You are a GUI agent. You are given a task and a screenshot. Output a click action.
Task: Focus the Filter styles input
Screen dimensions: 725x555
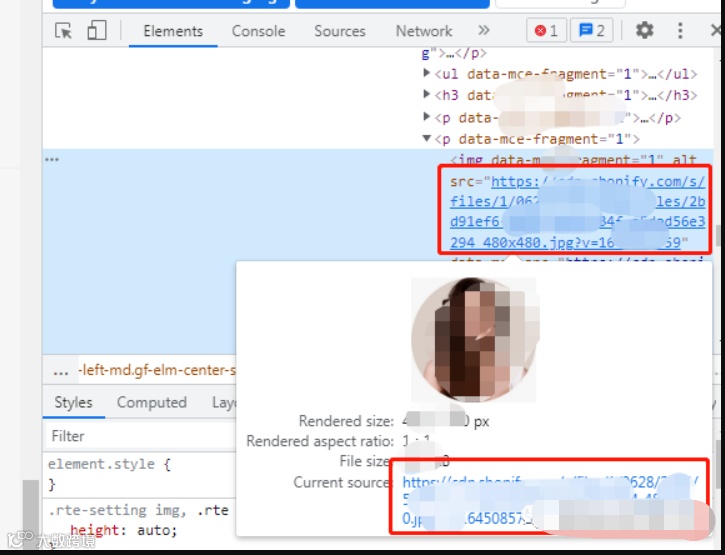coord(141,436)
